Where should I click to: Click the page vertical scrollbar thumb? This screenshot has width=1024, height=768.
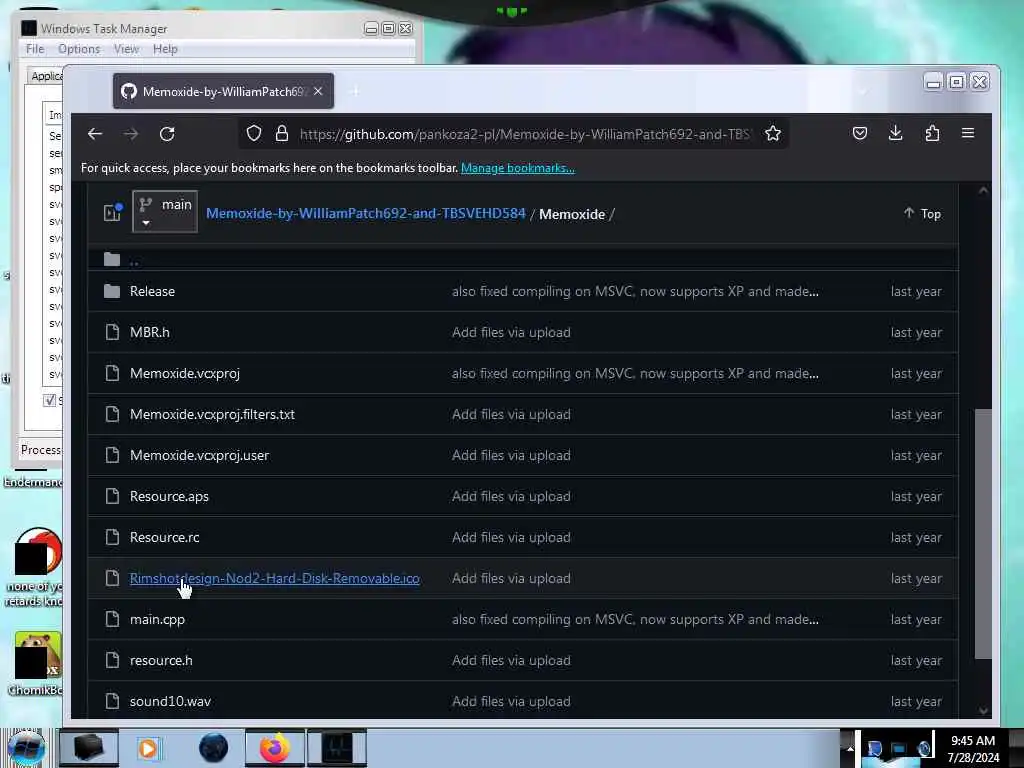point(983,534)
